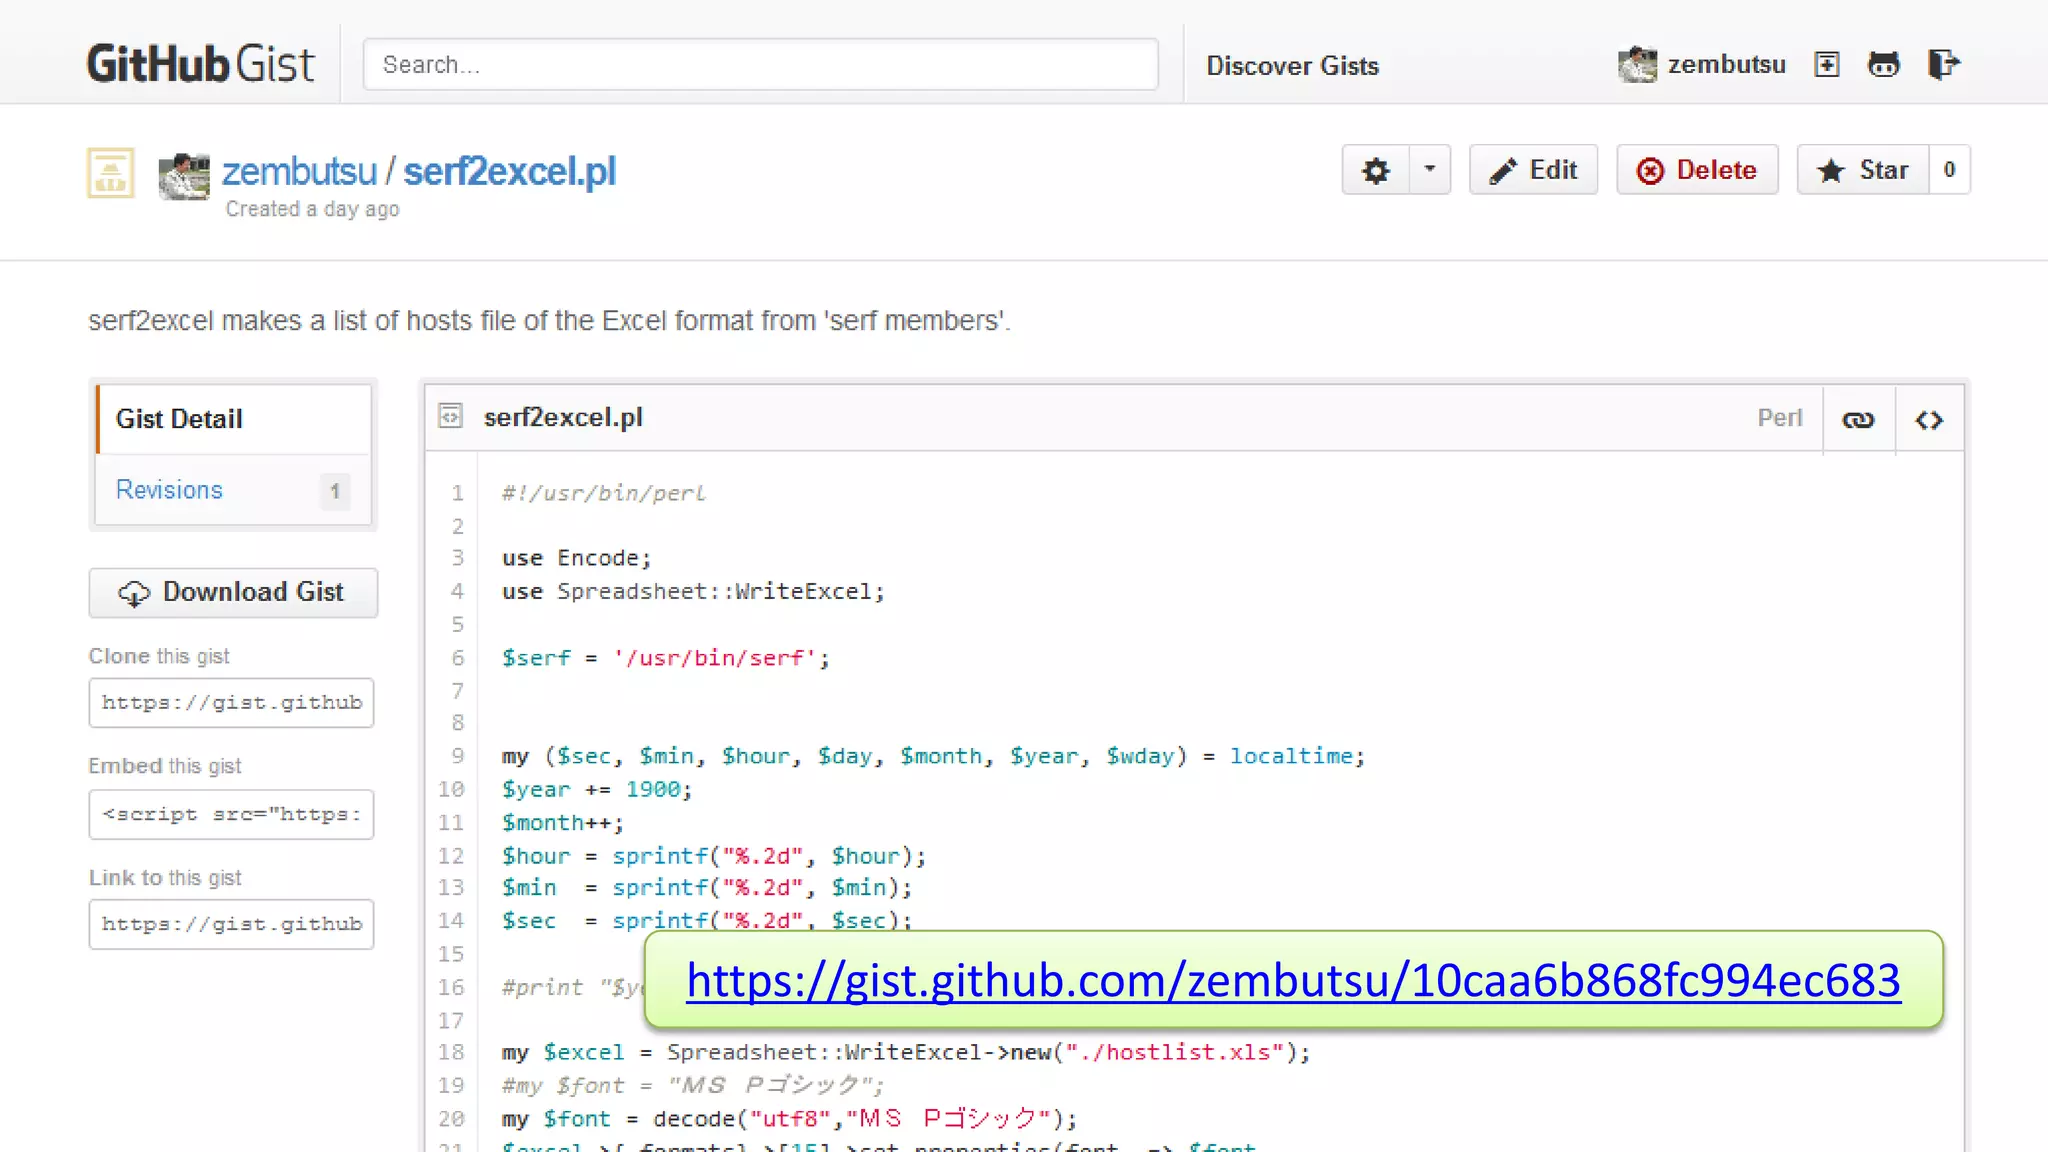Image resolution: width=2048 pixels, height=1152 pixels.
Task: Click the gist type icon next to avatar
Action: pyautogui.click(x=111, y=173)
